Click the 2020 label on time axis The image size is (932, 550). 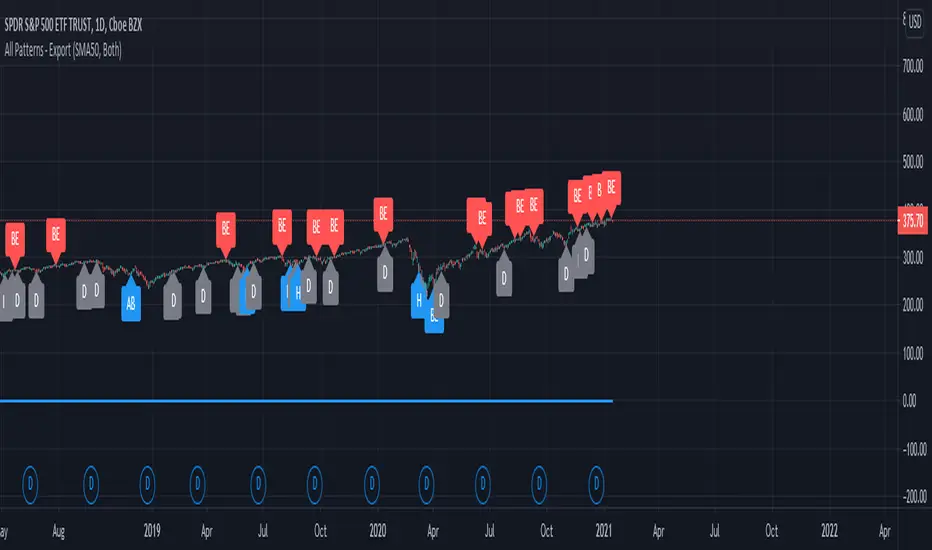pos(377,530)
